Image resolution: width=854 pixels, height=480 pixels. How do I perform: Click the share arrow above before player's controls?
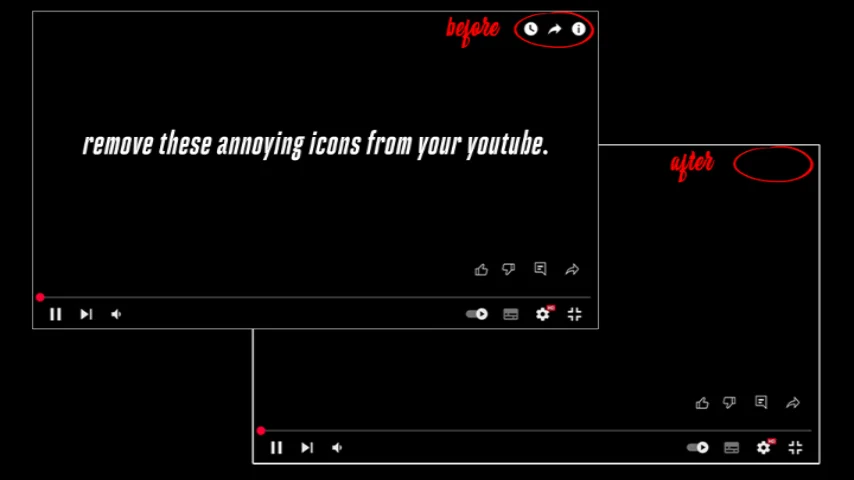tap(572, 269)
